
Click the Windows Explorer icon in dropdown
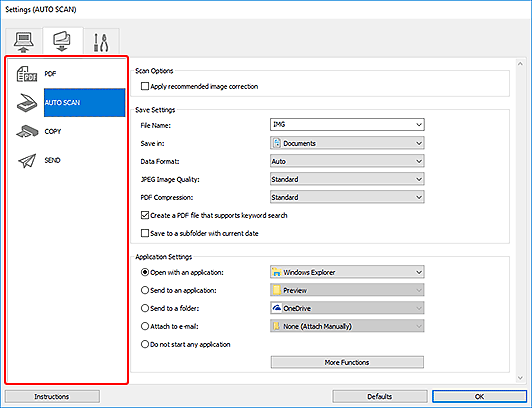(x=277, y=272)
